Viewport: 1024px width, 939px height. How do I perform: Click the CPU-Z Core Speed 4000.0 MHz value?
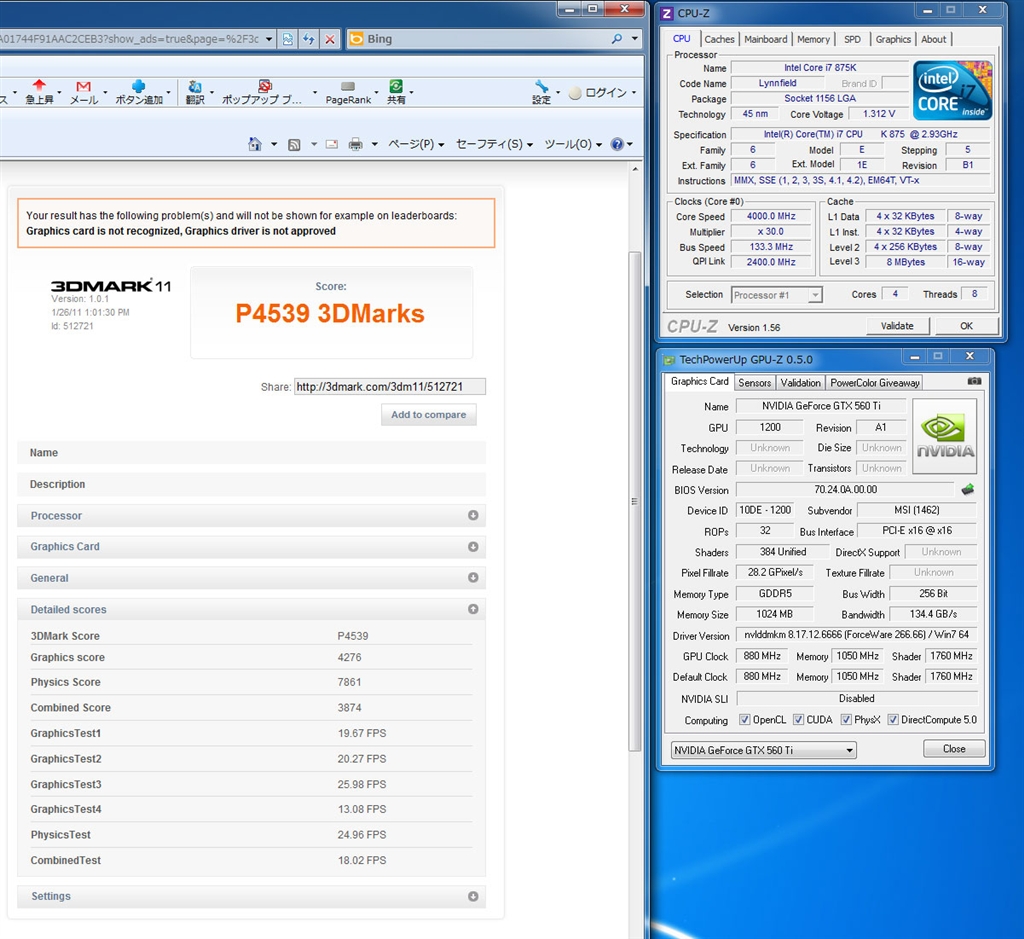[771, 216]
